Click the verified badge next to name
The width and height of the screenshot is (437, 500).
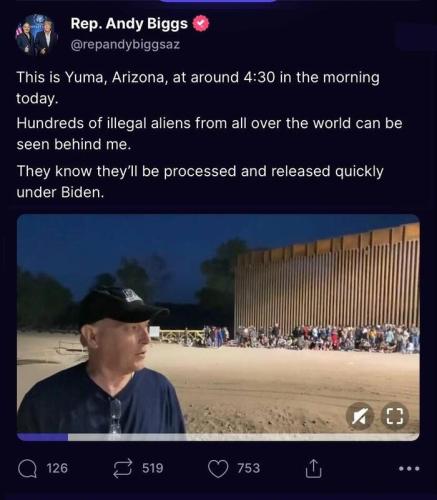[x=201, y=24]
